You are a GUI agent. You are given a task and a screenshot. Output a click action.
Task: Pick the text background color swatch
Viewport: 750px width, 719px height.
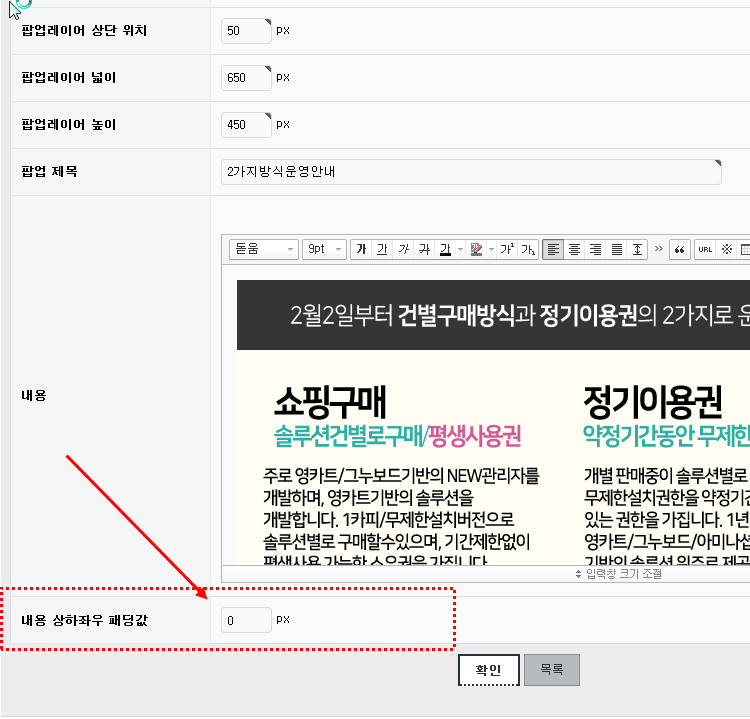click(477, 249)
